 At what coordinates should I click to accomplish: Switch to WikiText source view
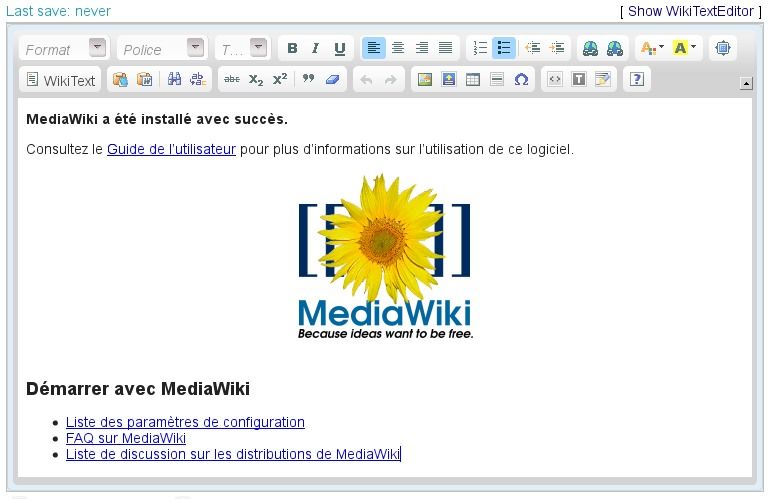pyautogui.click(x=60, y=80)
